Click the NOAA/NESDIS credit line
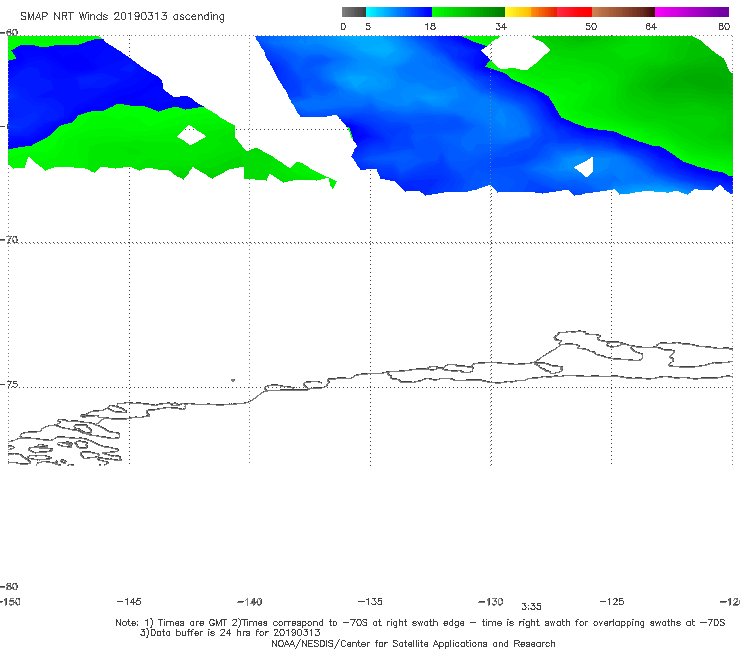Image resolution: width=740 pixels, height=650 pixels. pos(413,644)
